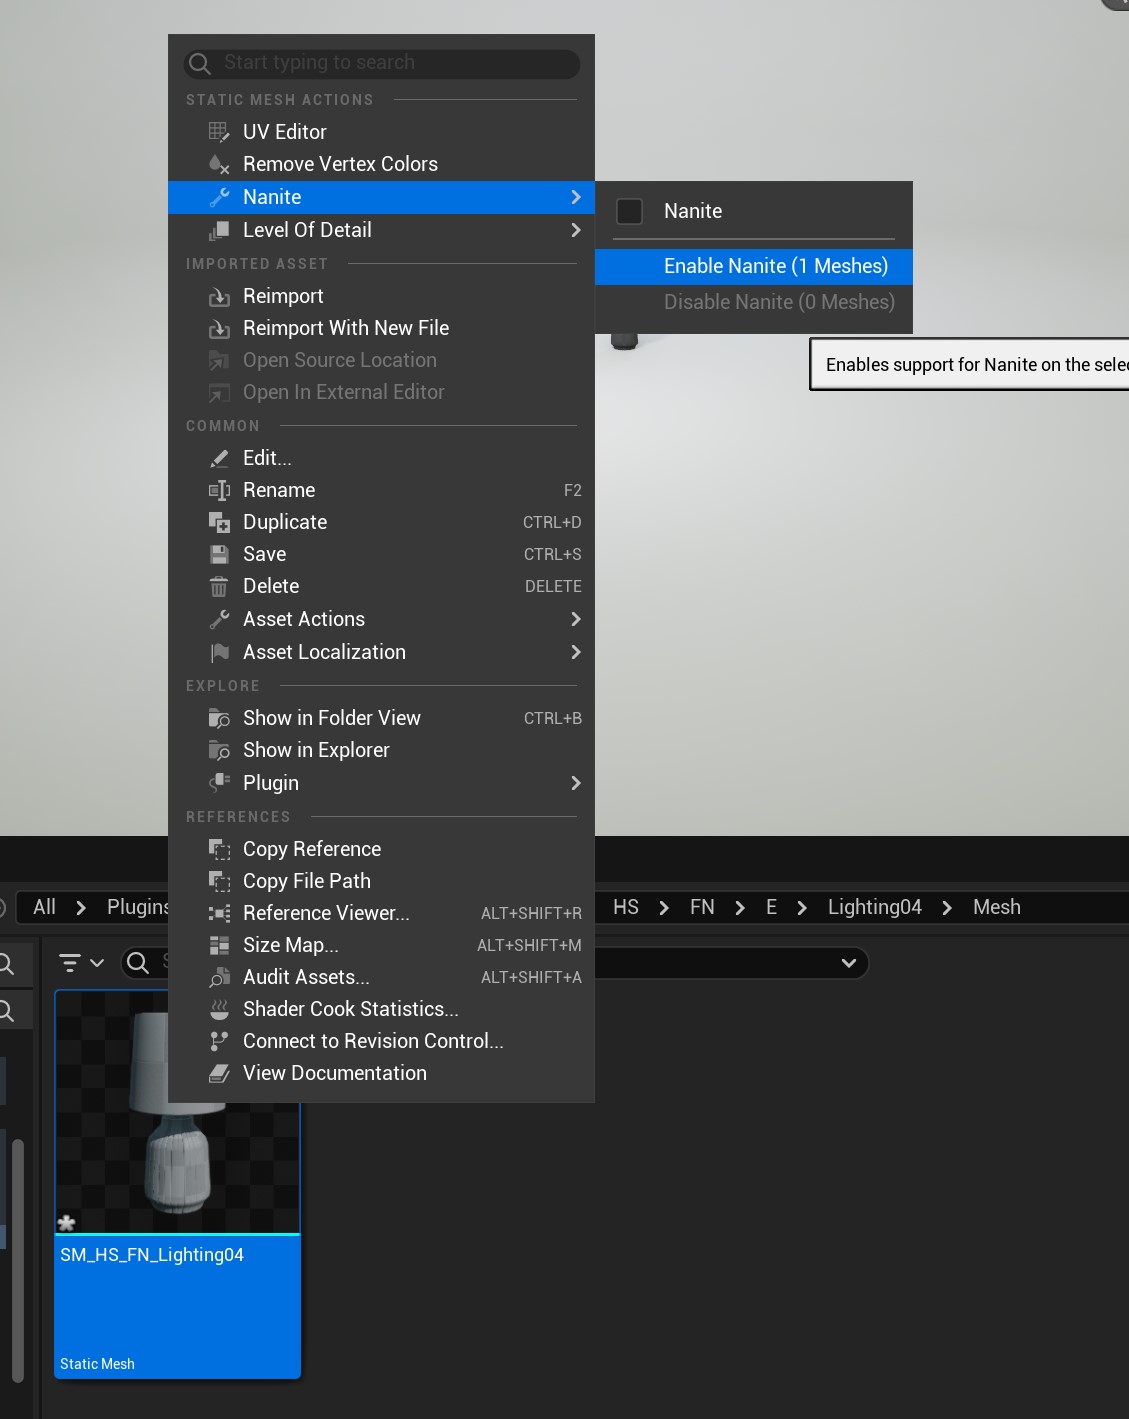This screenshot has height=1419, width=1129.
Task: Click the Audit Assets icon
Action: pyautogui.click(x=219, y=977)
